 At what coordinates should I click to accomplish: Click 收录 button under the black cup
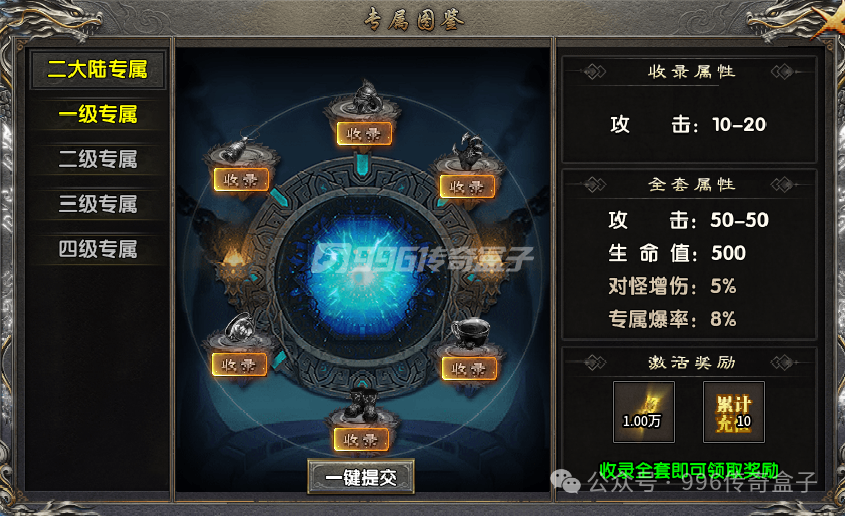point(469,369)
